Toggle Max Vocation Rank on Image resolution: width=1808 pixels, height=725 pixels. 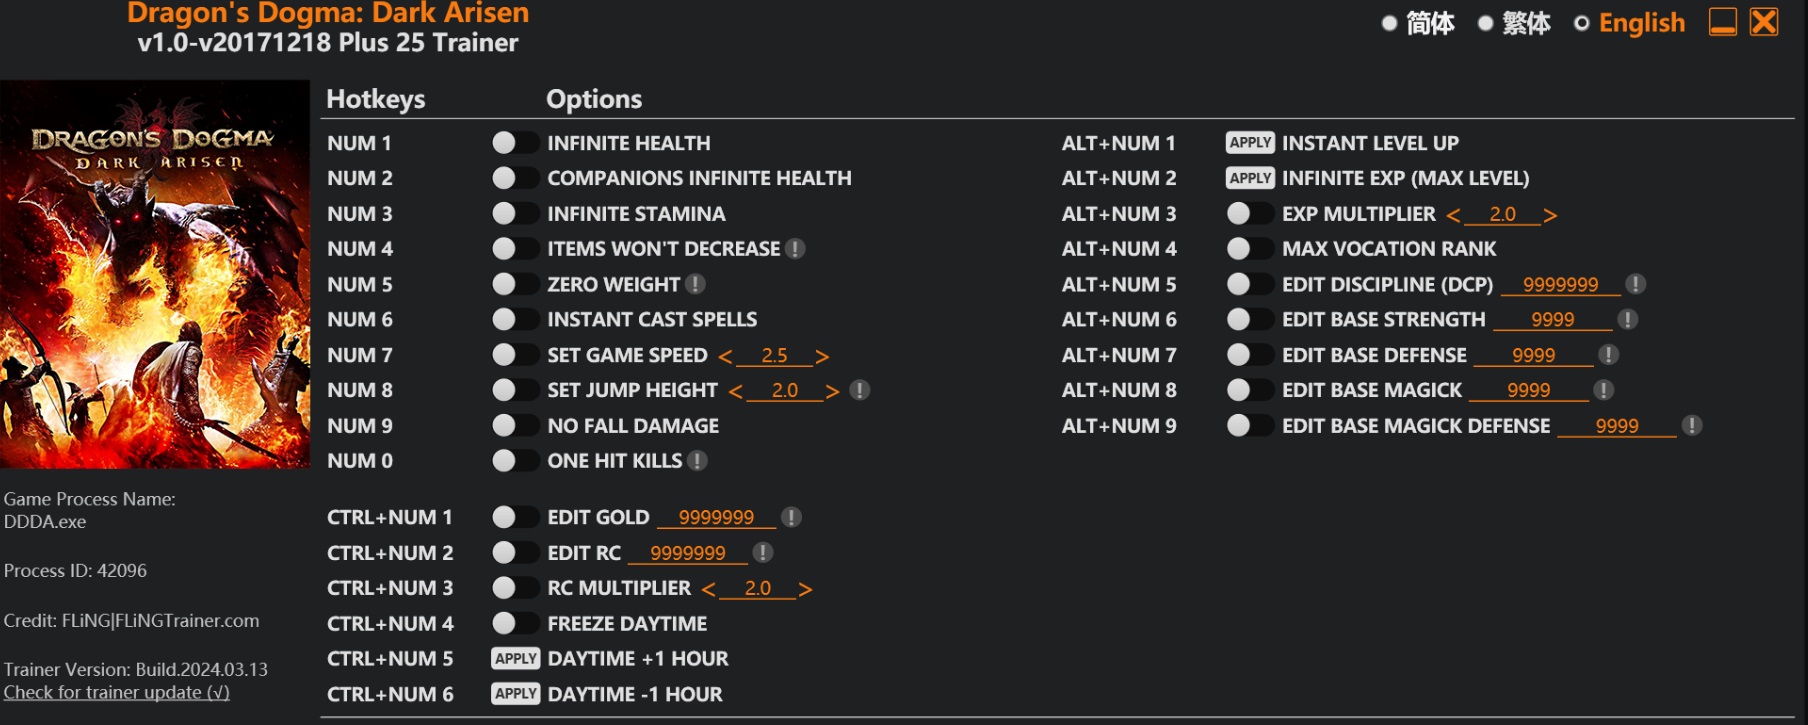point(1249,249)
